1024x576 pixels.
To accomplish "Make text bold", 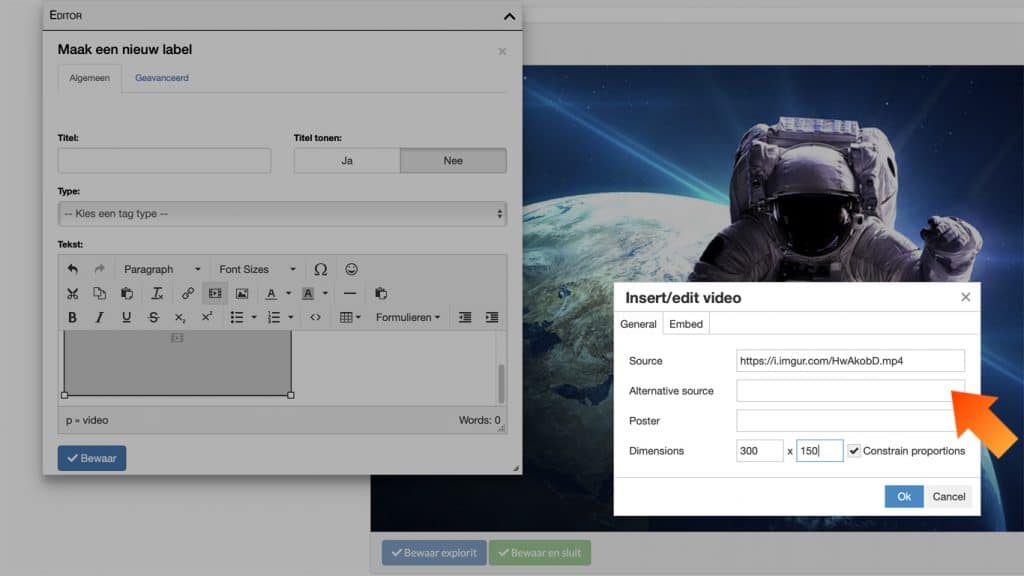I will [x=72, y=317].
